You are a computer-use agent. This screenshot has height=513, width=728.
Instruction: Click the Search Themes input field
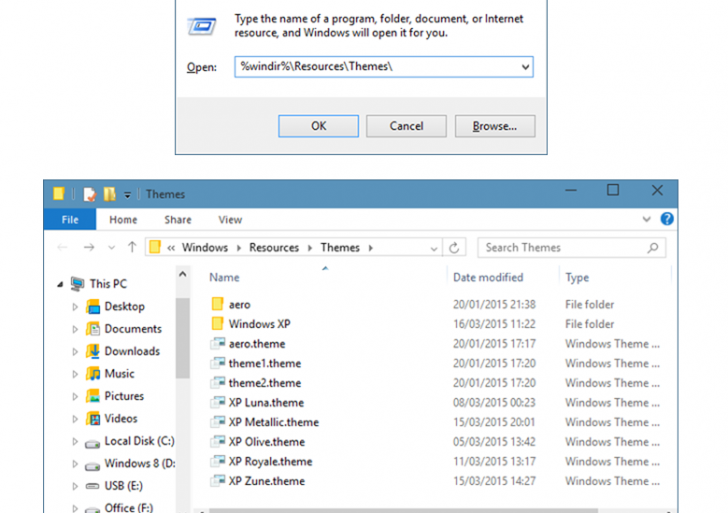click(560, 248)
